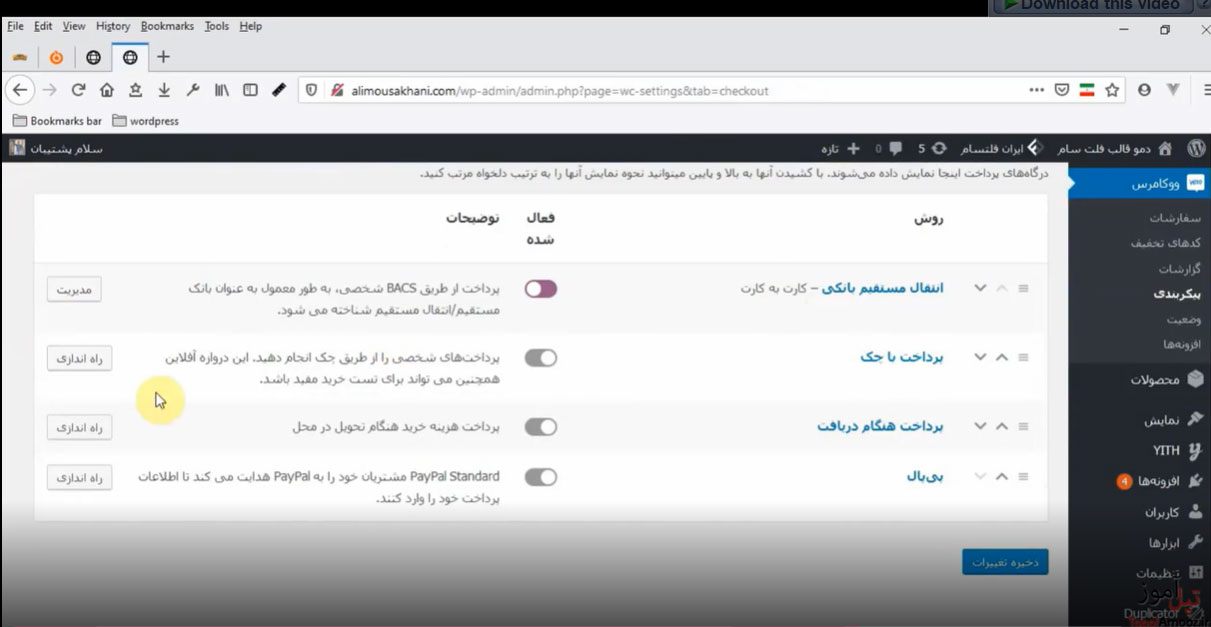Open the WordPress logo in admin bar
This screenshot has width=1211, height=627.
click(x=1196, y=148)
